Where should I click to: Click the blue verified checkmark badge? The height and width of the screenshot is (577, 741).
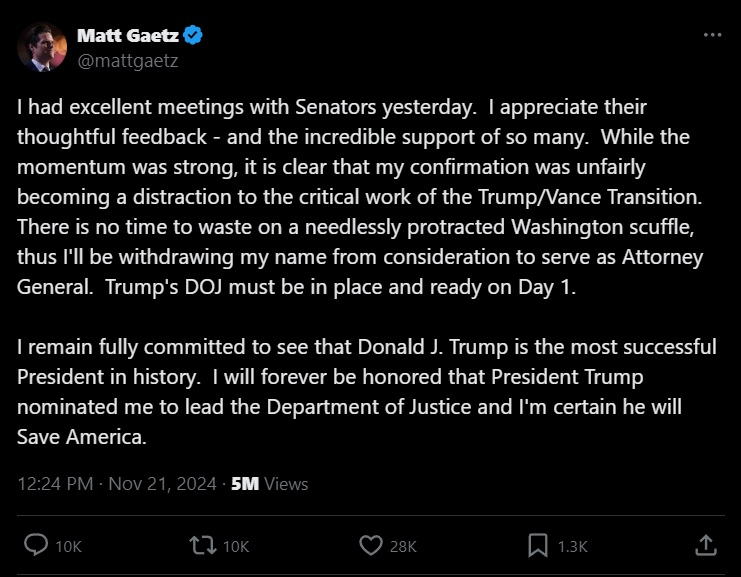click(193, 35)
